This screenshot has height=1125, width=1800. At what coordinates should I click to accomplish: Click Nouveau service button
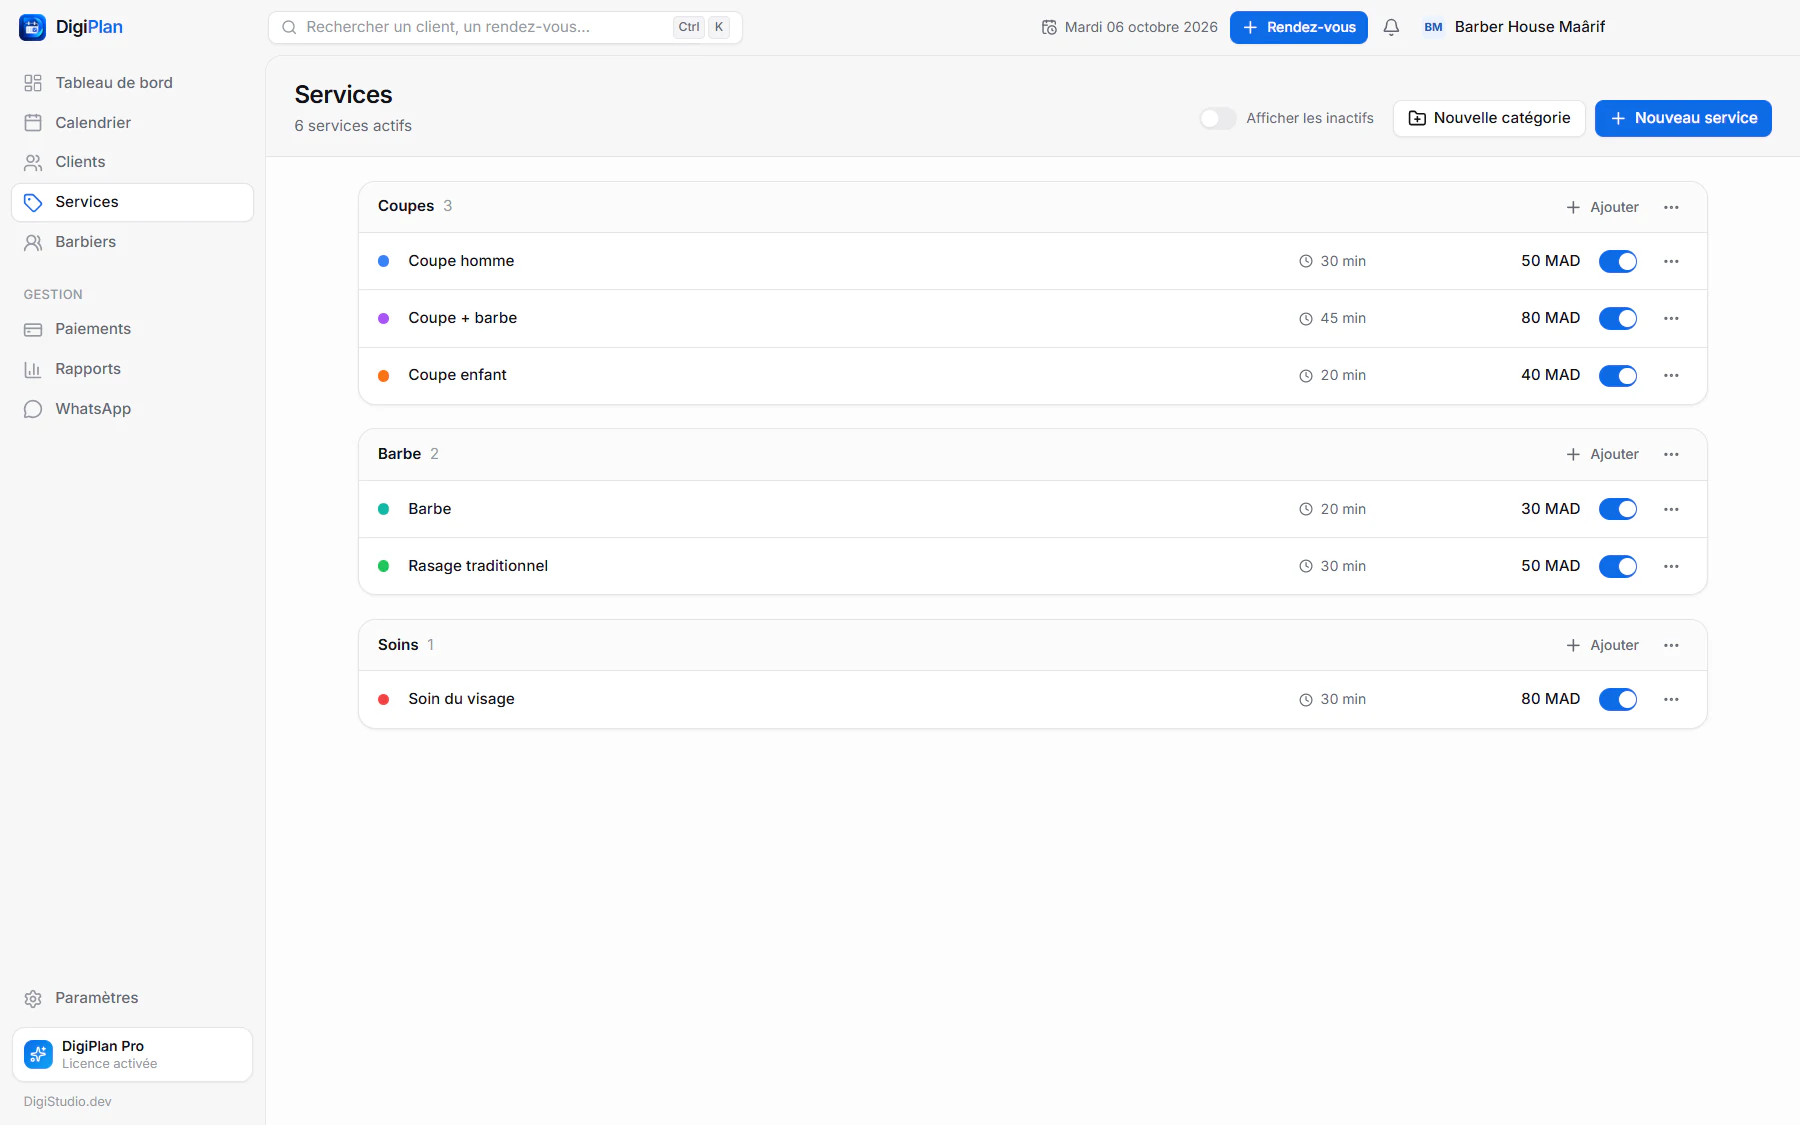pos(1683,118)
